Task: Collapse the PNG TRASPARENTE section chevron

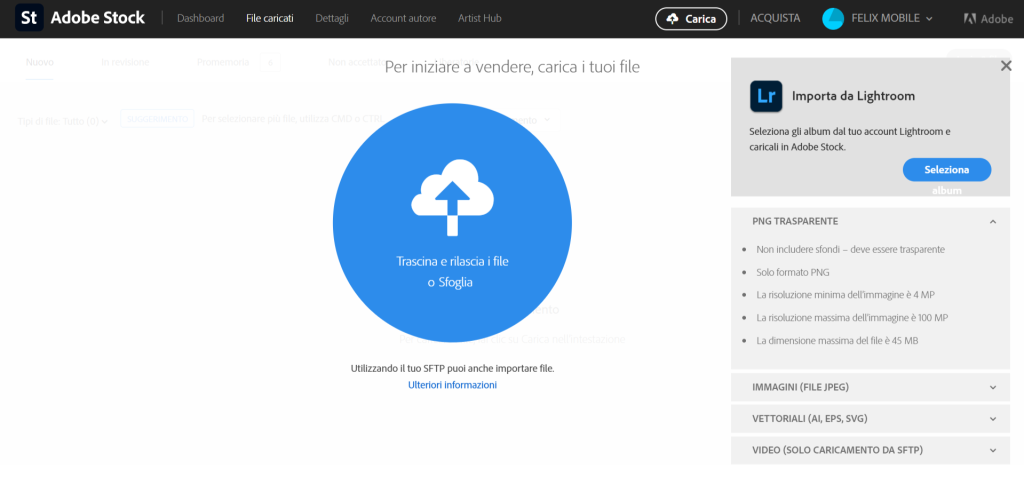Action: point(993,222)
